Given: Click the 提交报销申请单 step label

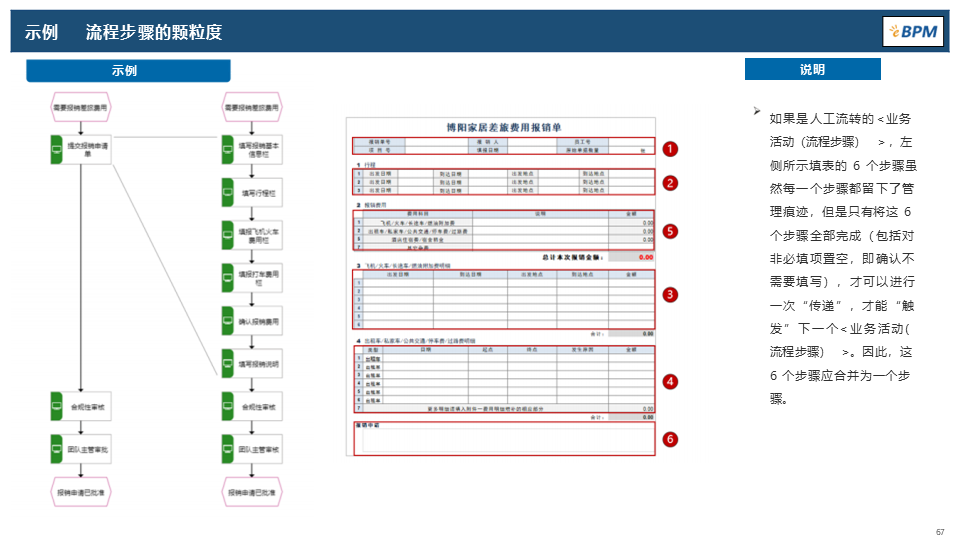Looking at the screenshot, I should (87, 149).
